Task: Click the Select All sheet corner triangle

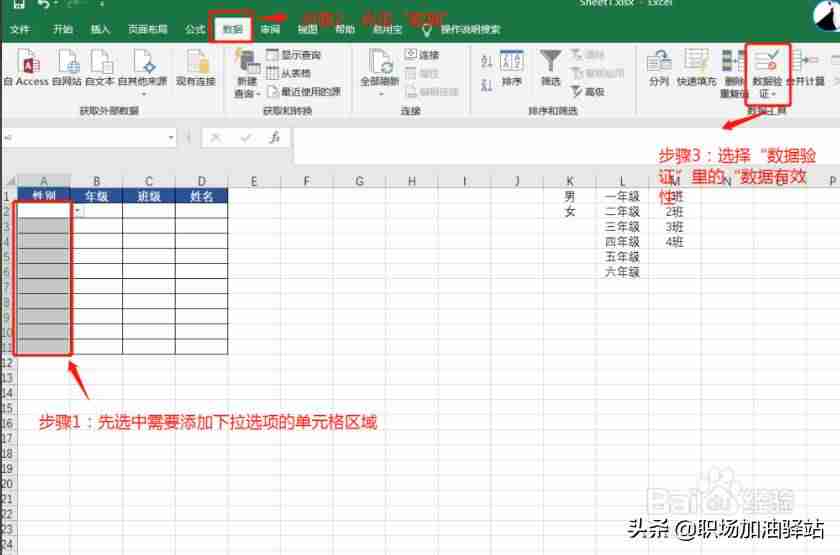Action: (10, 181)
